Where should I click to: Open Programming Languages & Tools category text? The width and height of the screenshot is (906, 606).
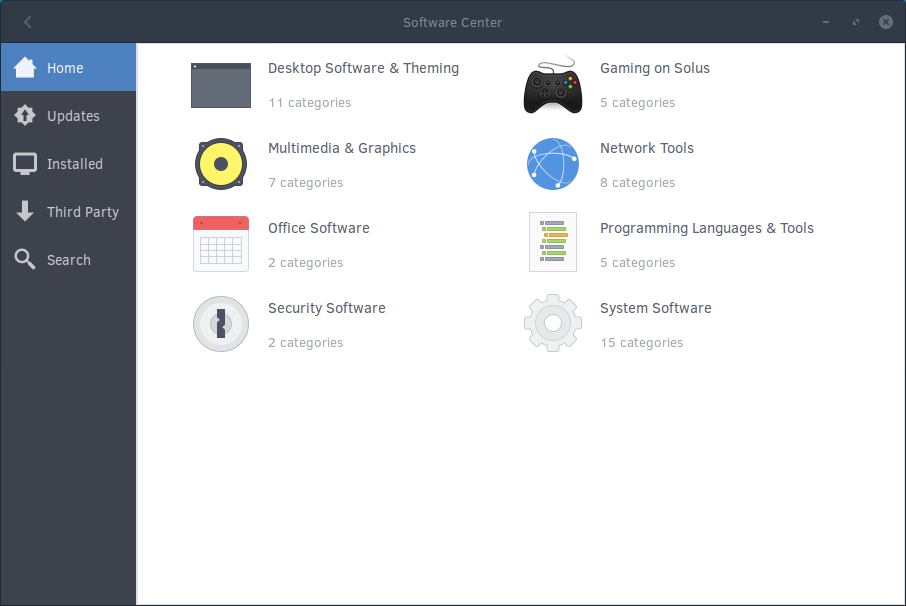pyautogui.click(x=706, y=228)
